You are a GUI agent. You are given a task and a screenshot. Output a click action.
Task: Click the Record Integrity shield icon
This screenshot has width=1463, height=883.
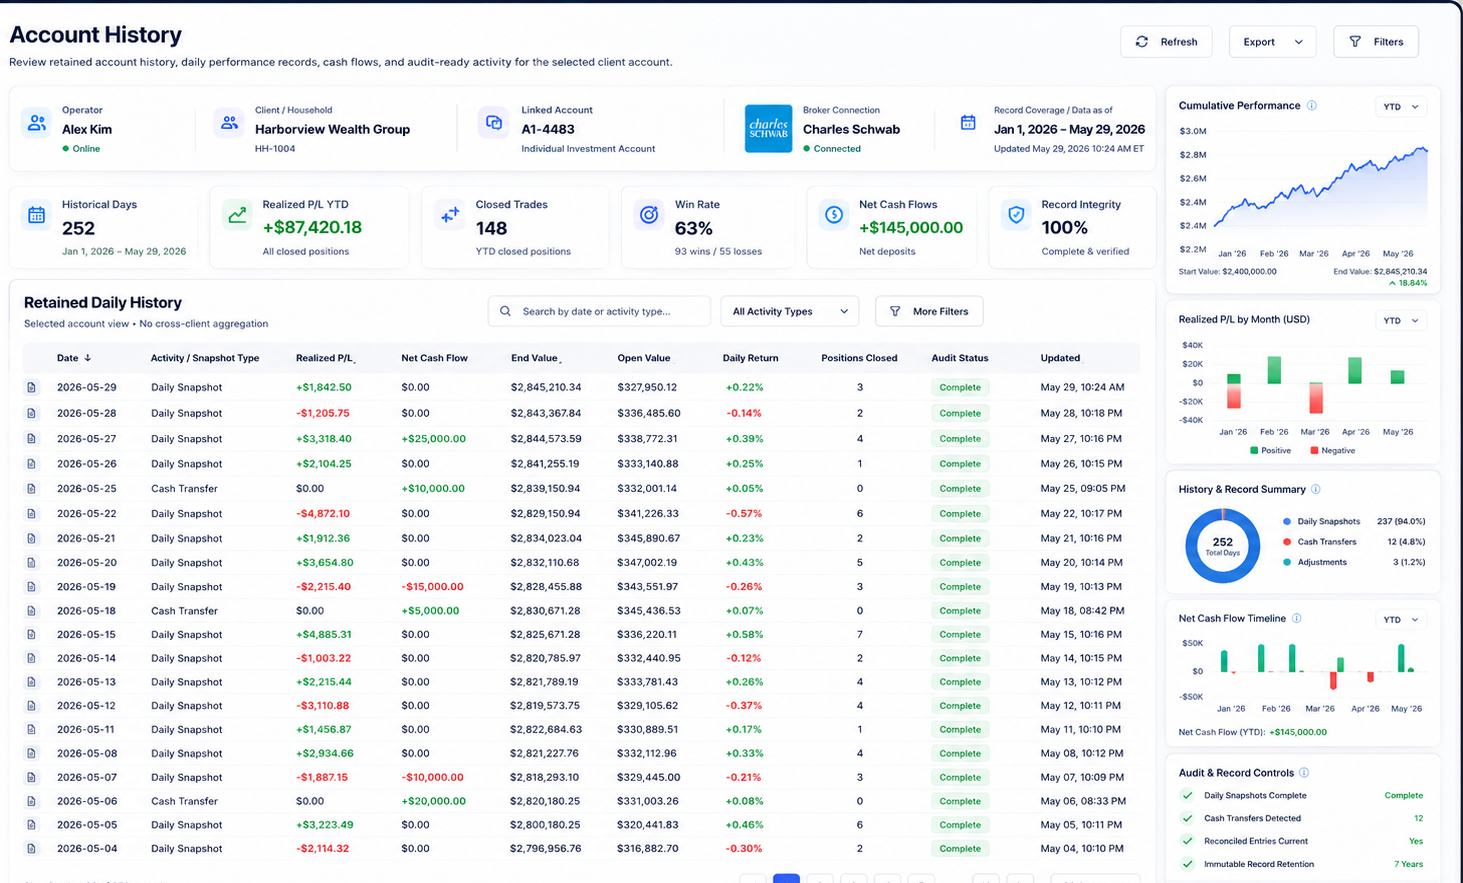(x=1016, y=215)
